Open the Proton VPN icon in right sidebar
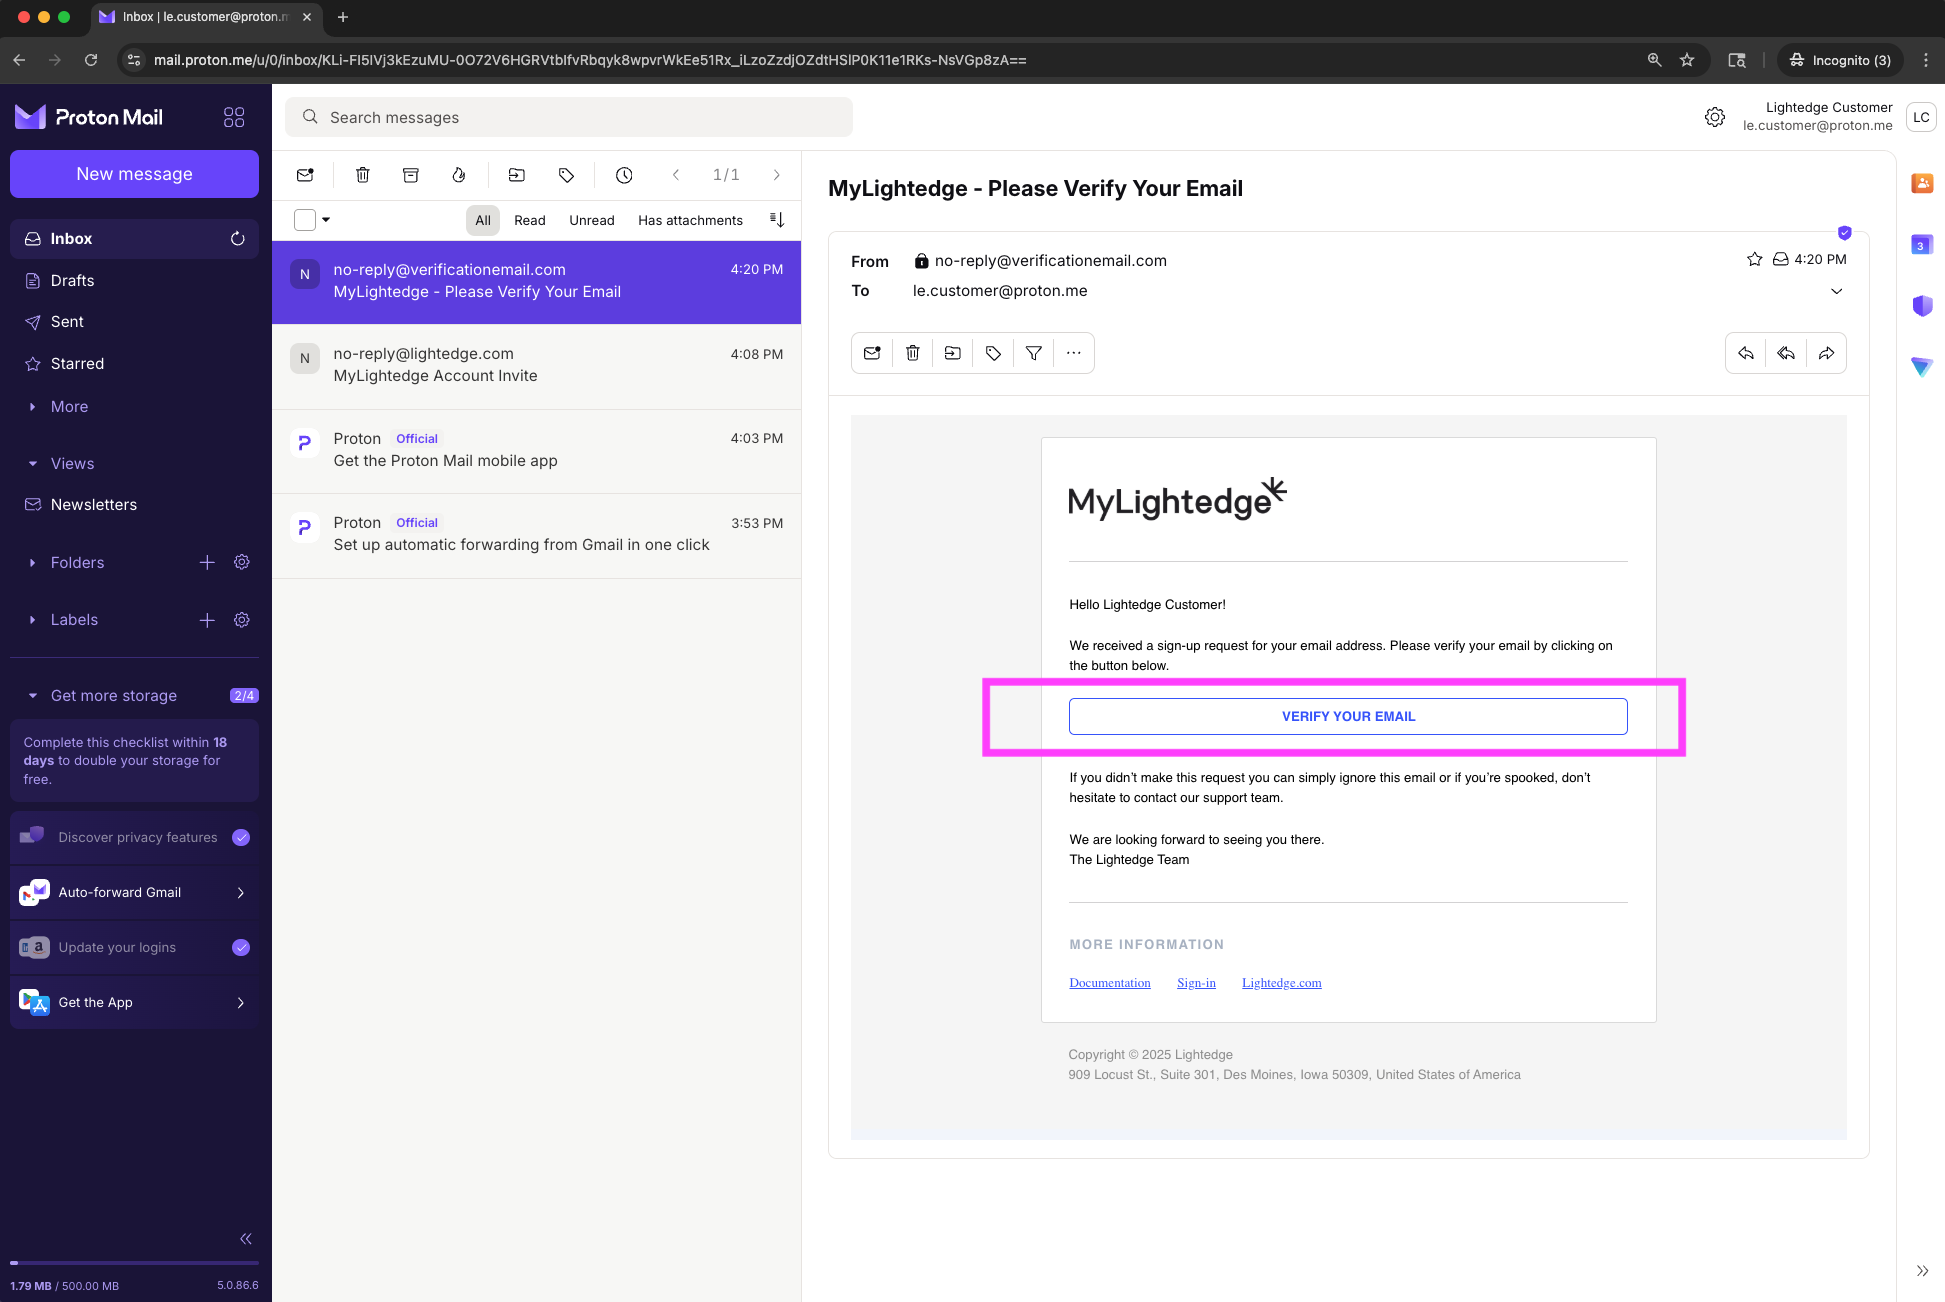Image resolution: width=1945 pixels, height=1302 pixels. tap(1922, 367)
